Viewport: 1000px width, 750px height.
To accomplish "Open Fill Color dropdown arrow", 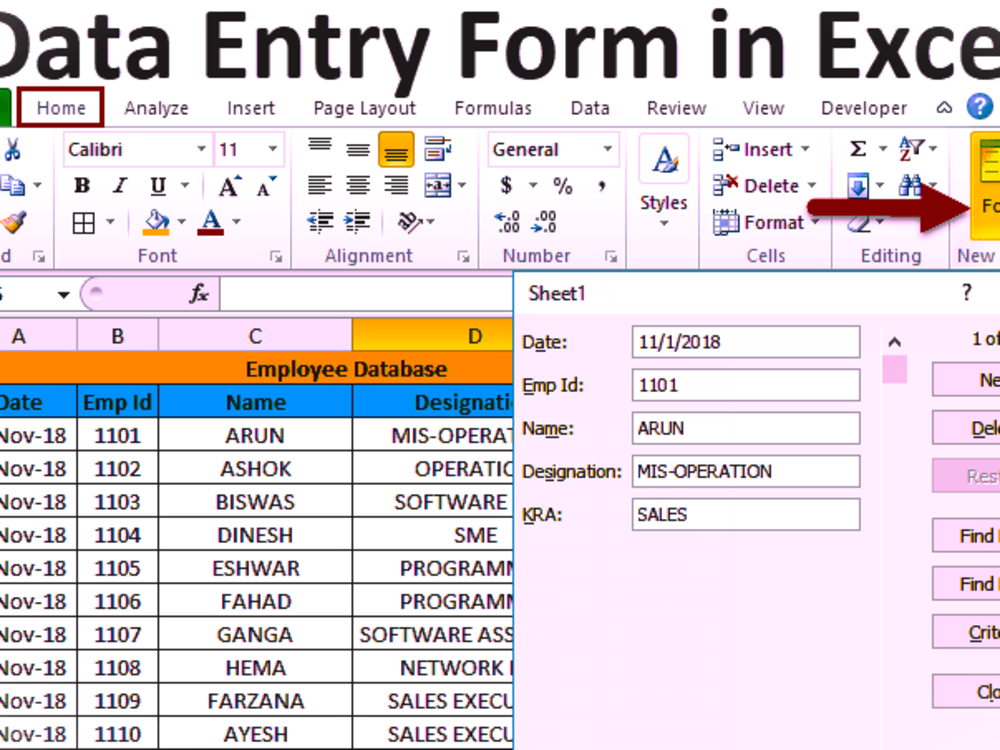I will coord(182,222).
